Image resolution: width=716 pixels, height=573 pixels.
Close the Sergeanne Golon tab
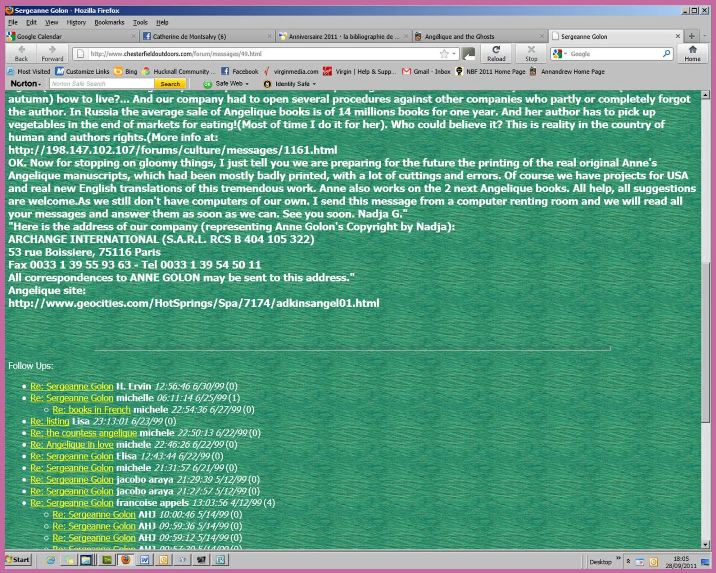click(678, 36)
